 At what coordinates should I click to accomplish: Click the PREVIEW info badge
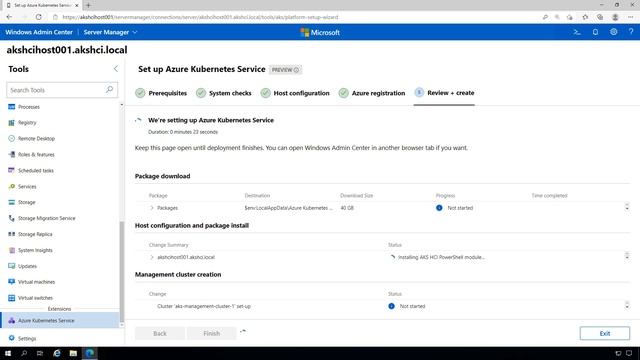(x=285, y=70)
